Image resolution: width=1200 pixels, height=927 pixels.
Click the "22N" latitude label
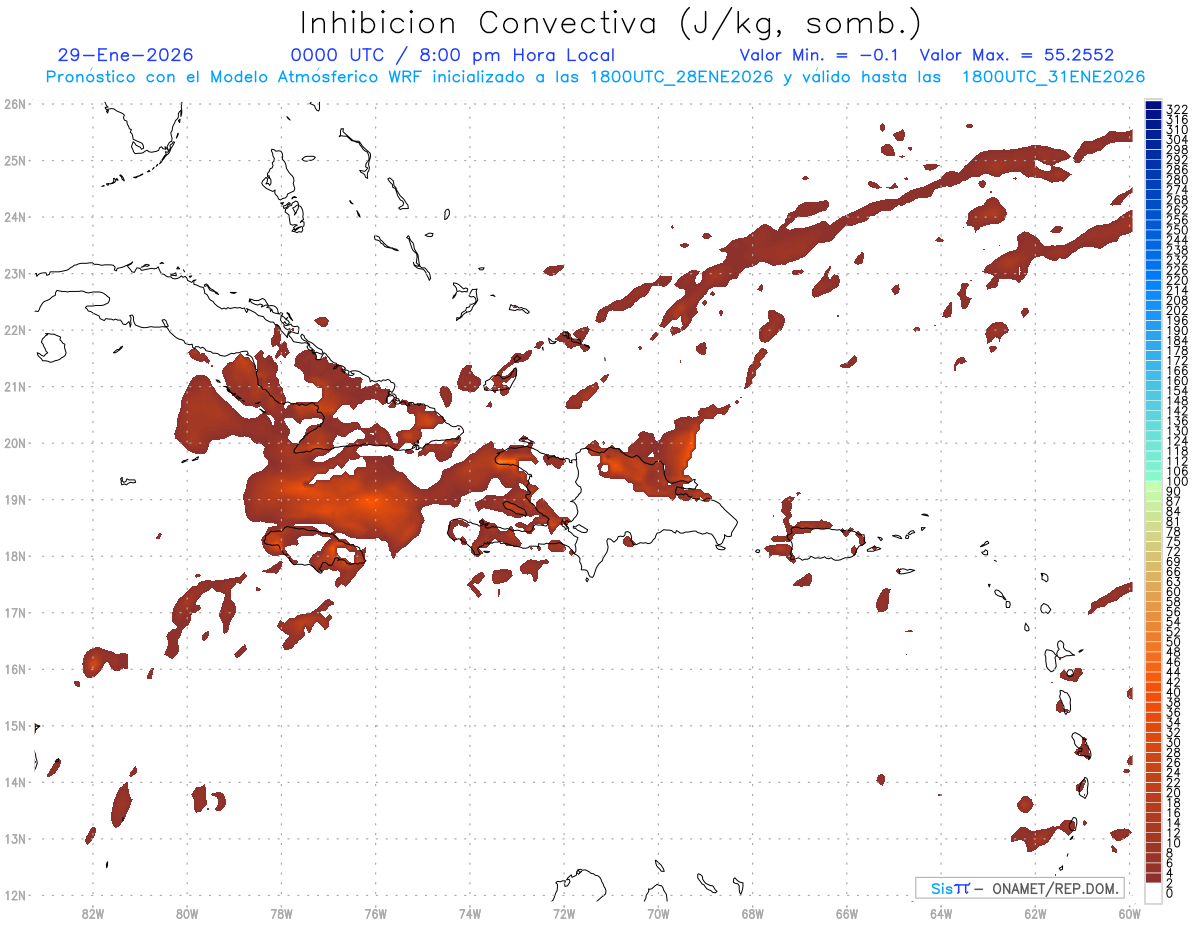(15, 330)
